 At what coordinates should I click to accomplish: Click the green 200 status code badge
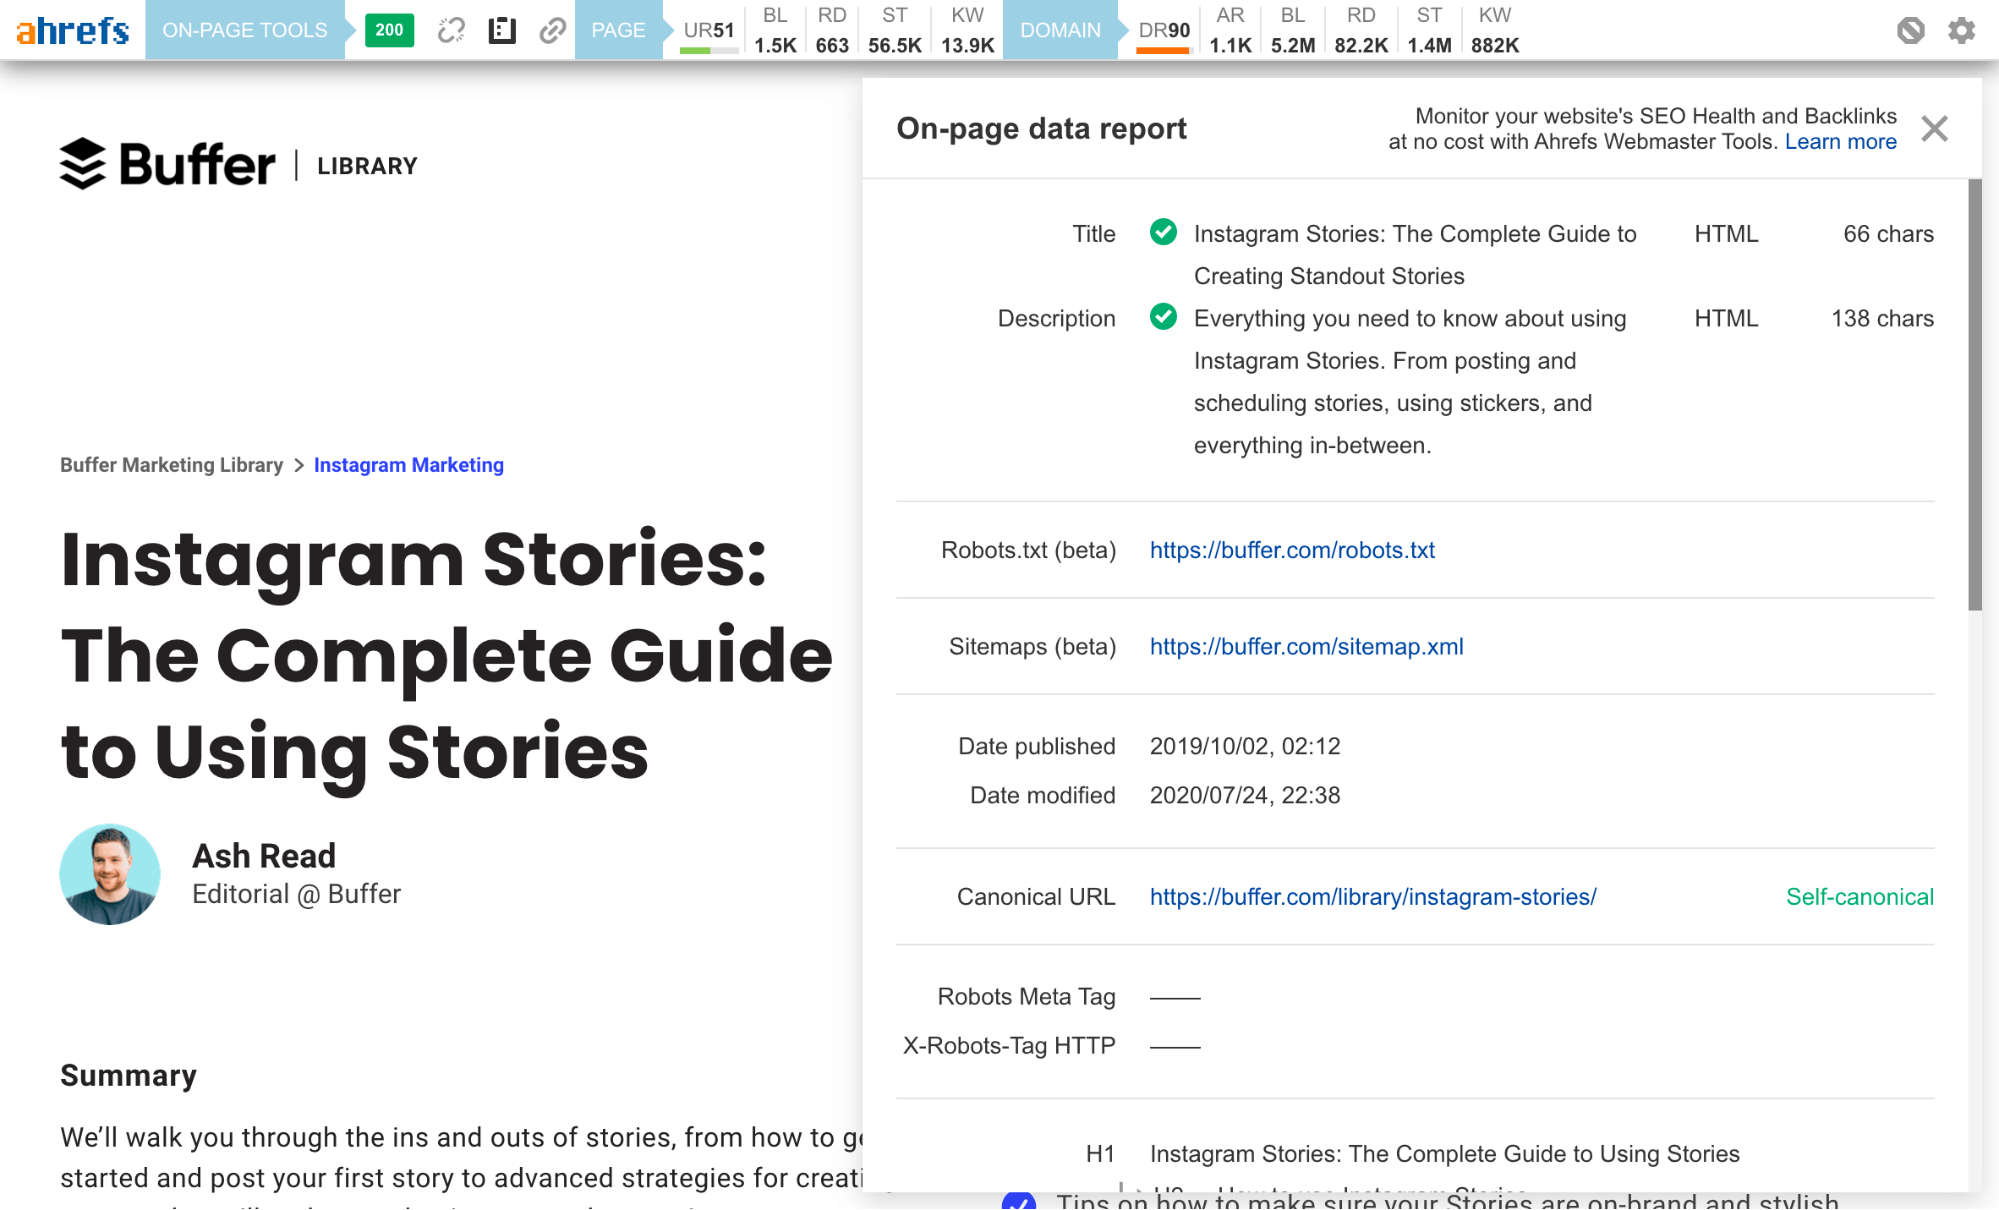click(x=389, y=30)
